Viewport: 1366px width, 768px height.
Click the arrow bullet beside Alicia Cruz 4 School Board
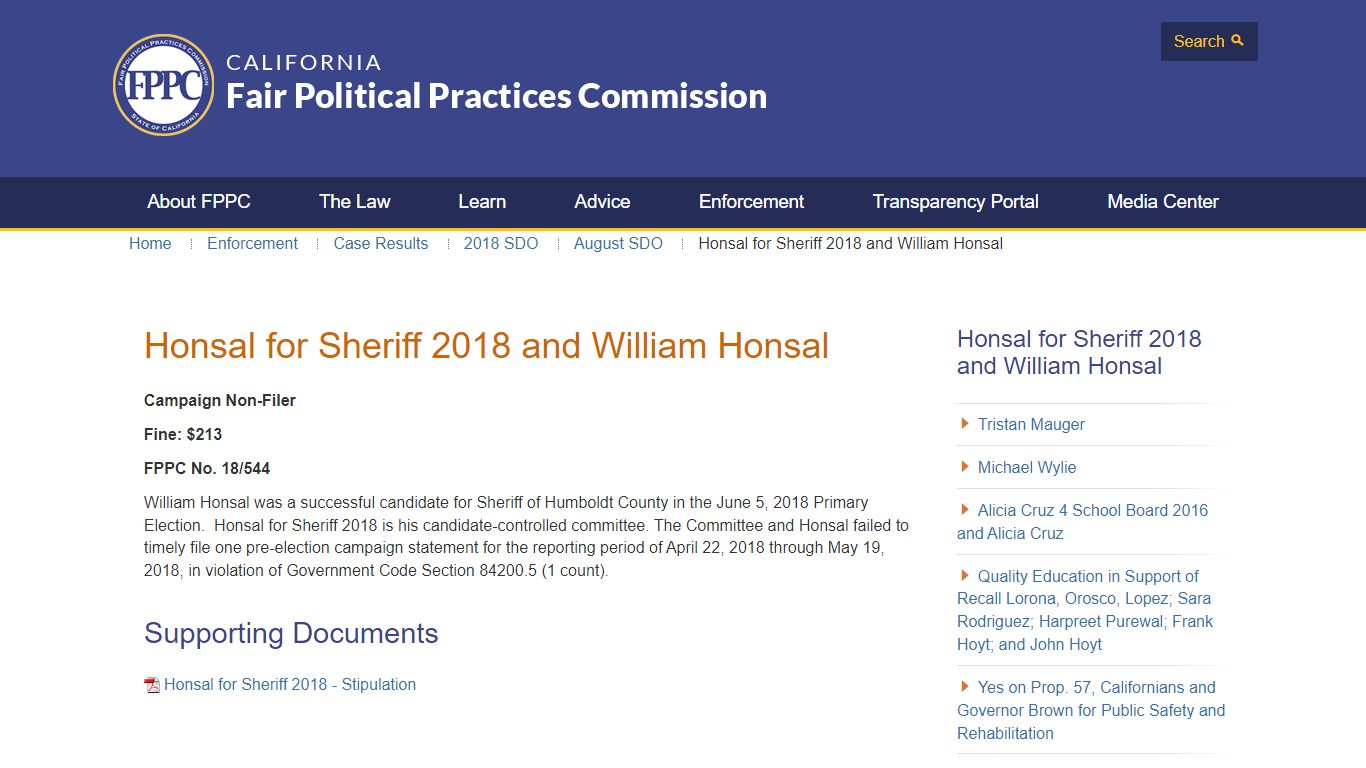[965, 510]
